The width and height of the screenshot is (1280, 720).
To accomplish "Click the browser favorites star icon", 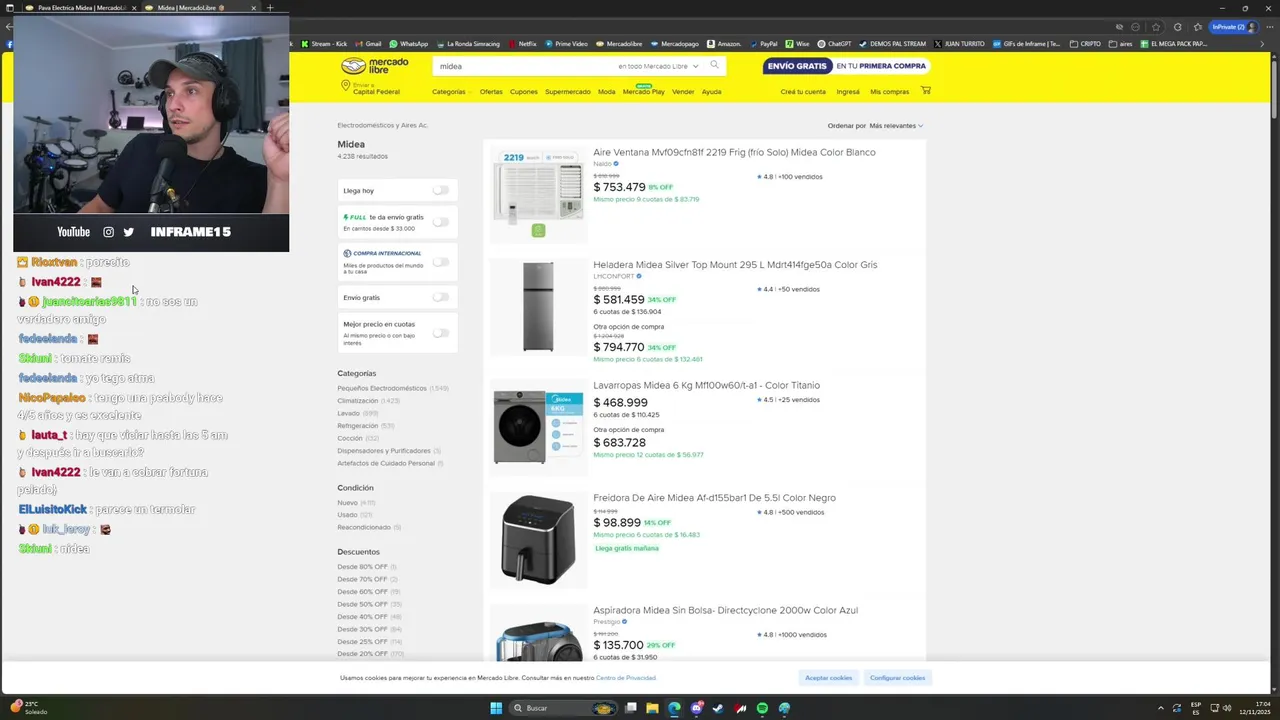I will click(x=1156, y=27).
